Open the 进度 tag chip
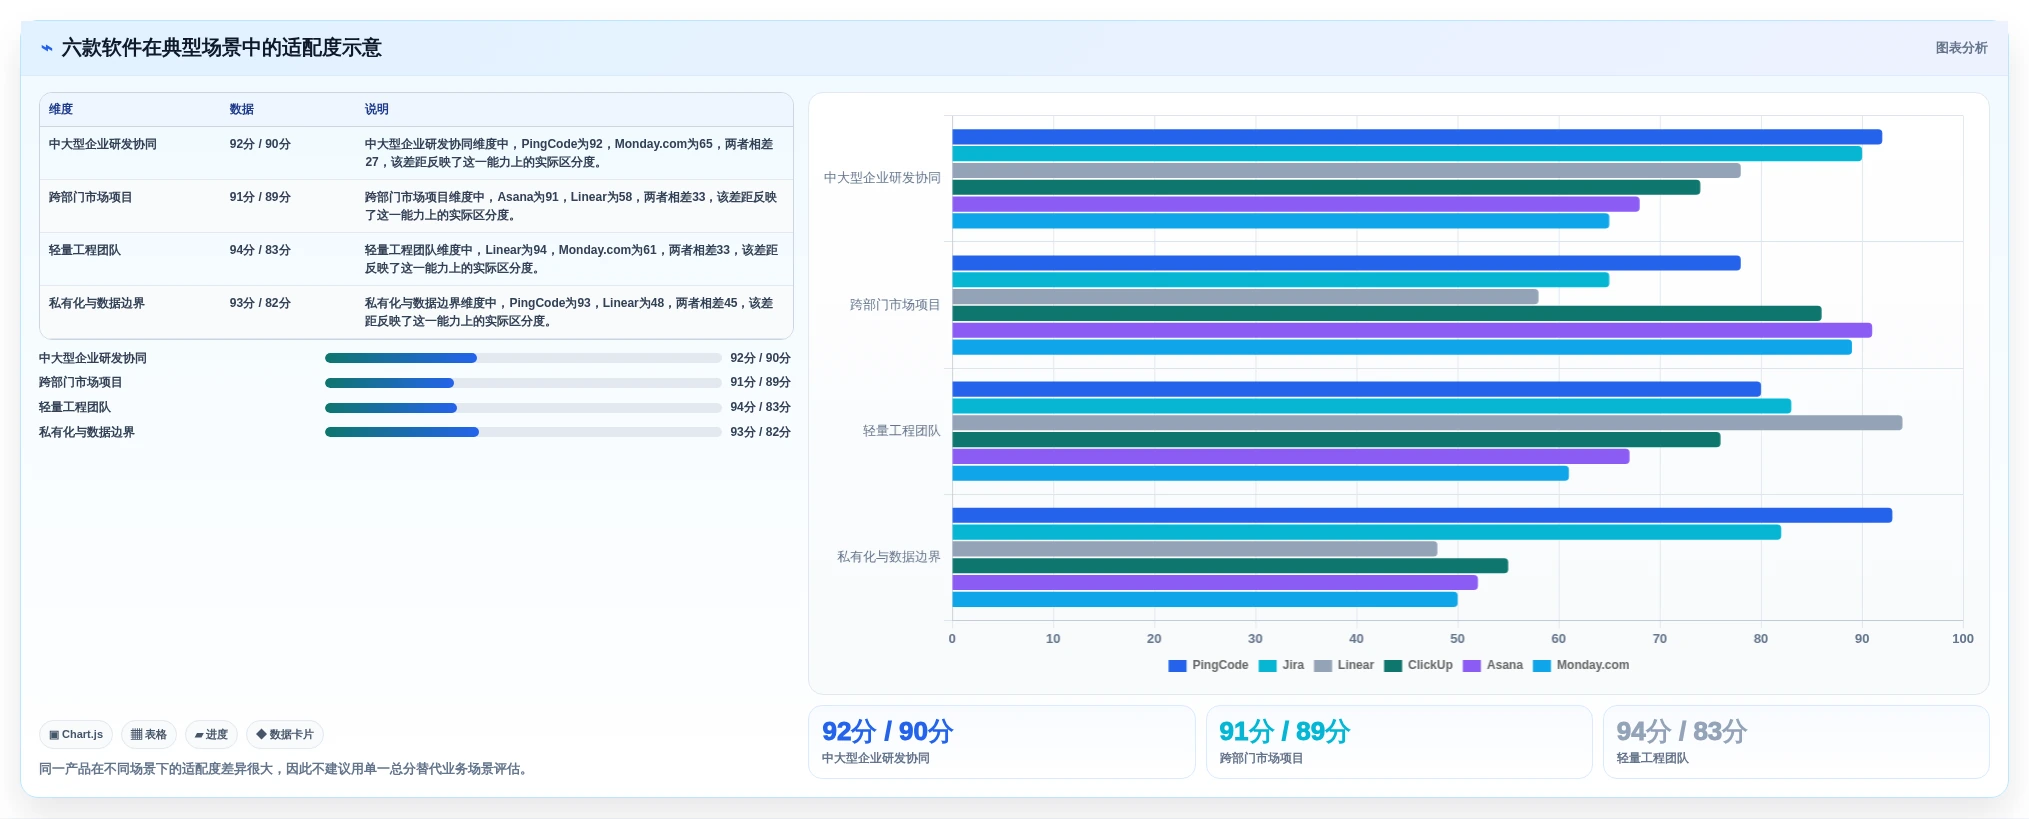Screen dimensions: 2029x819 tap(211, 735)
